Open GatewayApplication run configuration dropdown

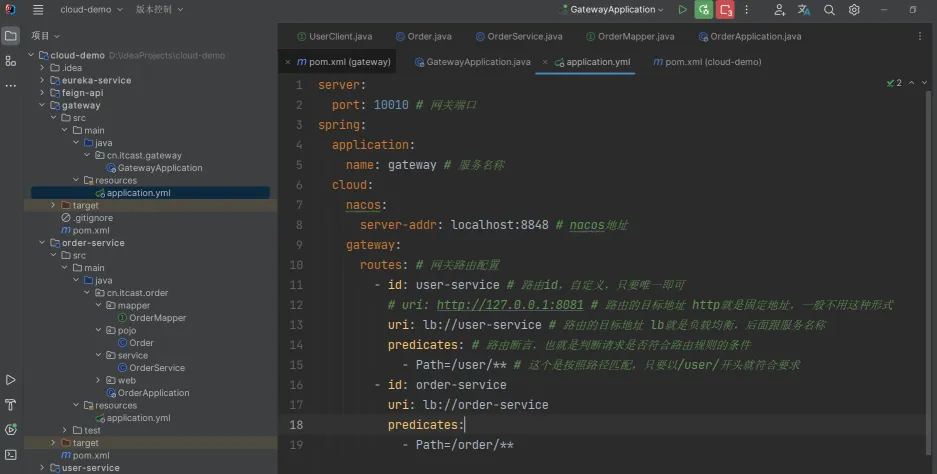(x=616, y=10)
